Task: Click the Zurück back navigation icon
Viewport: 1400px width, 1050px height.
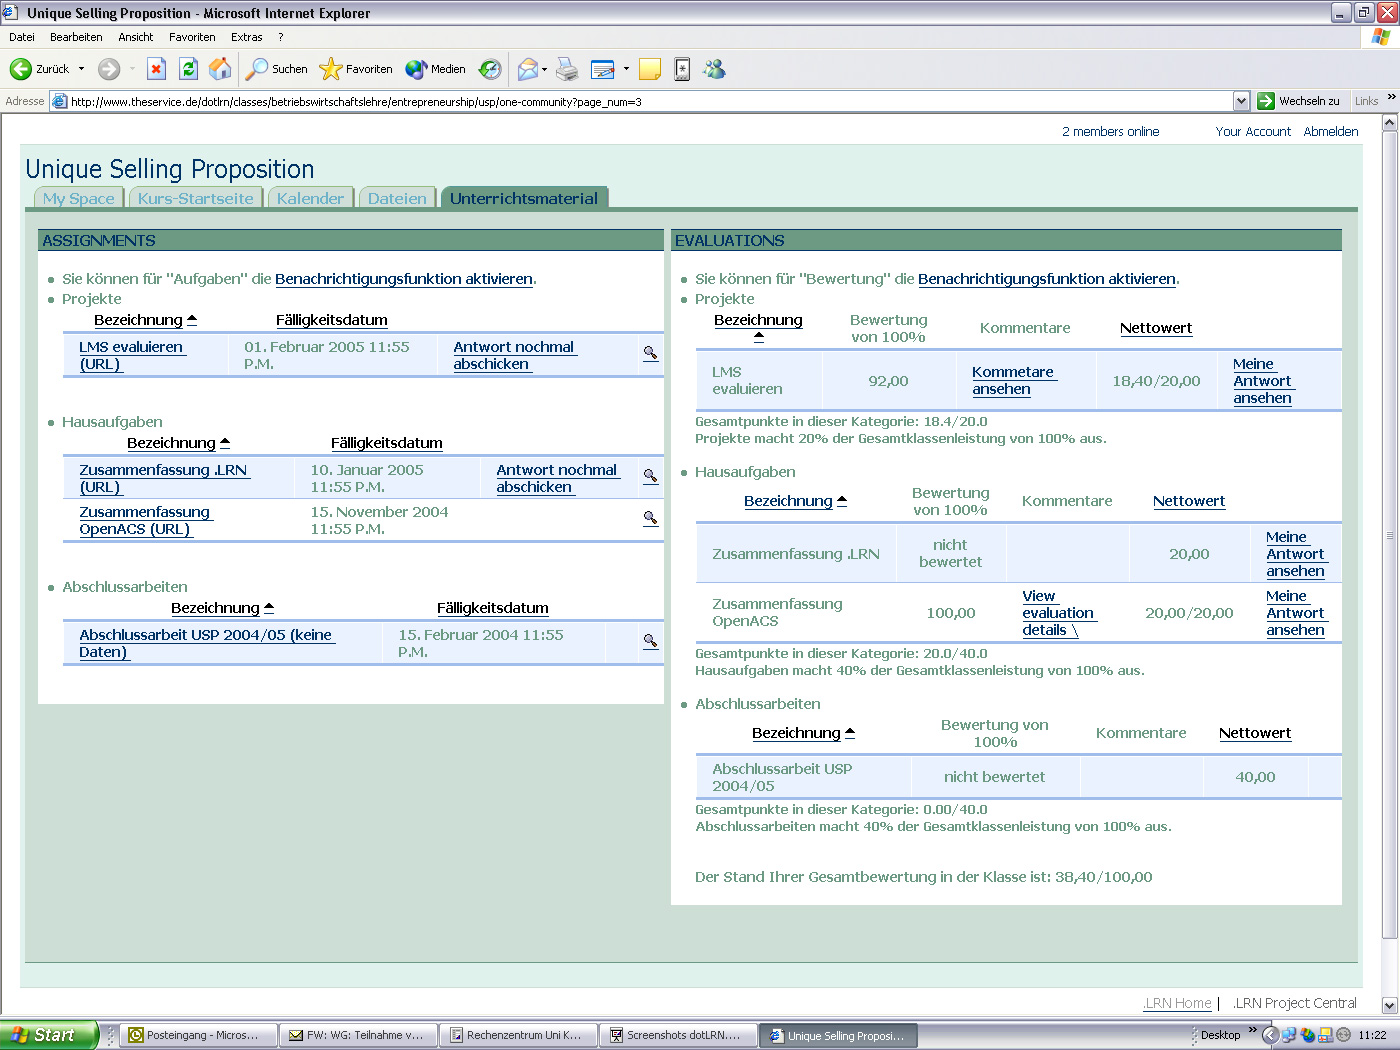Action: (x=21, y=69)
